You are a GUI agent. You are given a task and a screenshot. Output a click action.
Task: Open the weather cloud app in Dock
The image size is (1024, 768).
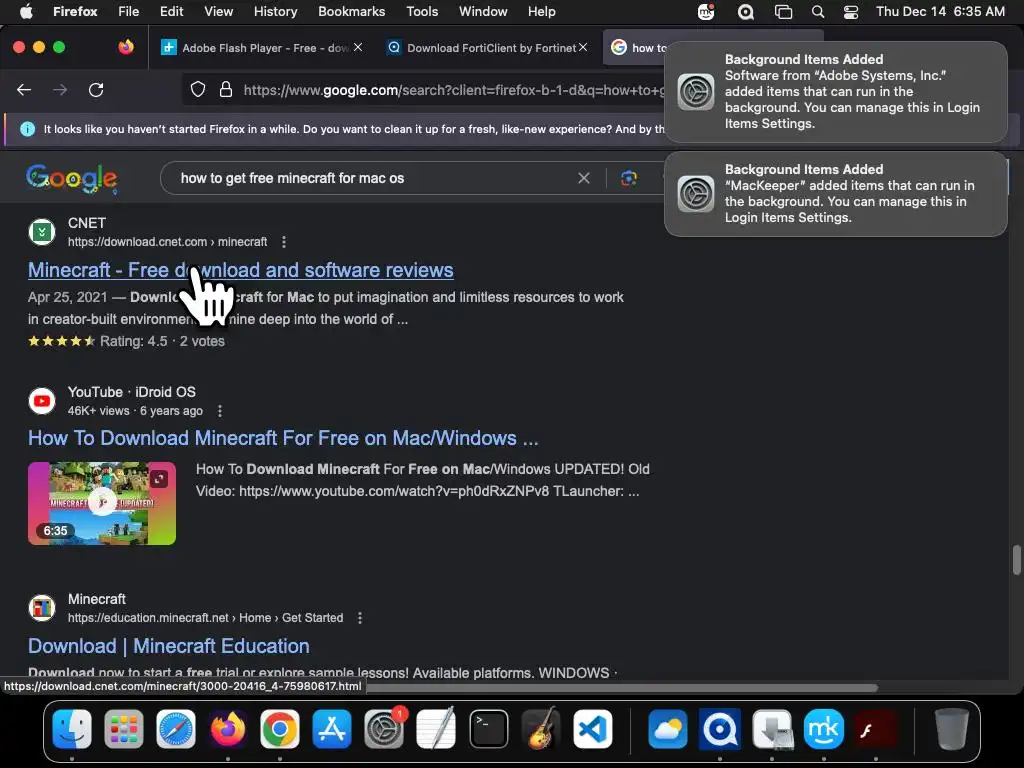pos(667,729)
